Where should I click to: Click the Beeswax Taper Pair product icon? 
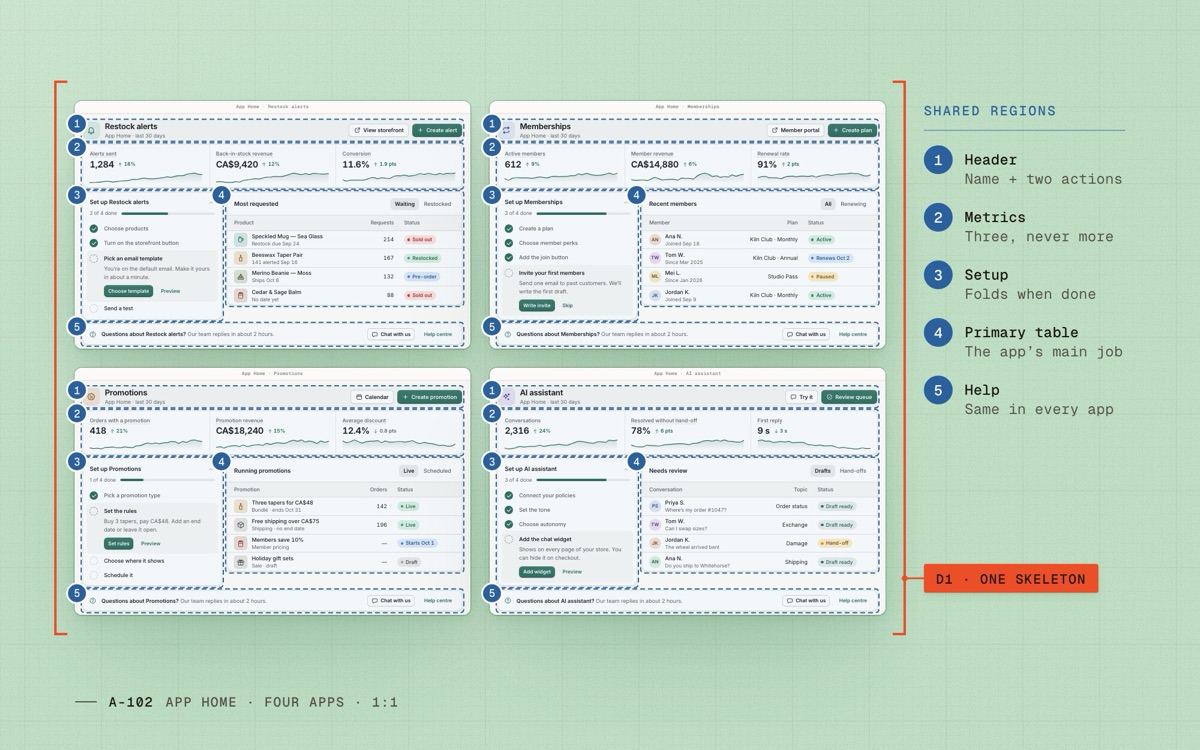241,258
